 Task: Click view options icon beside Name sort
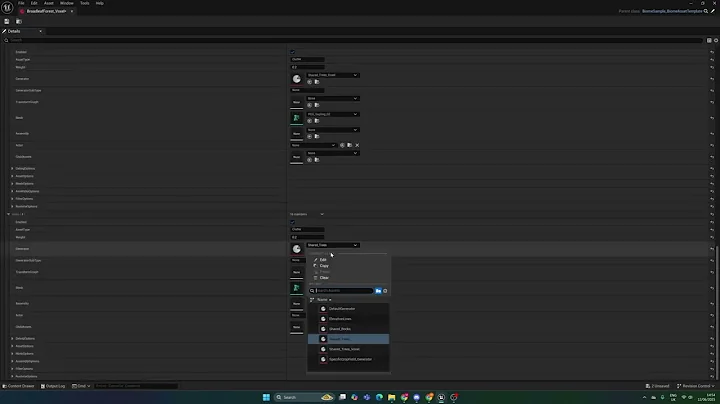(x=312, y=300)
